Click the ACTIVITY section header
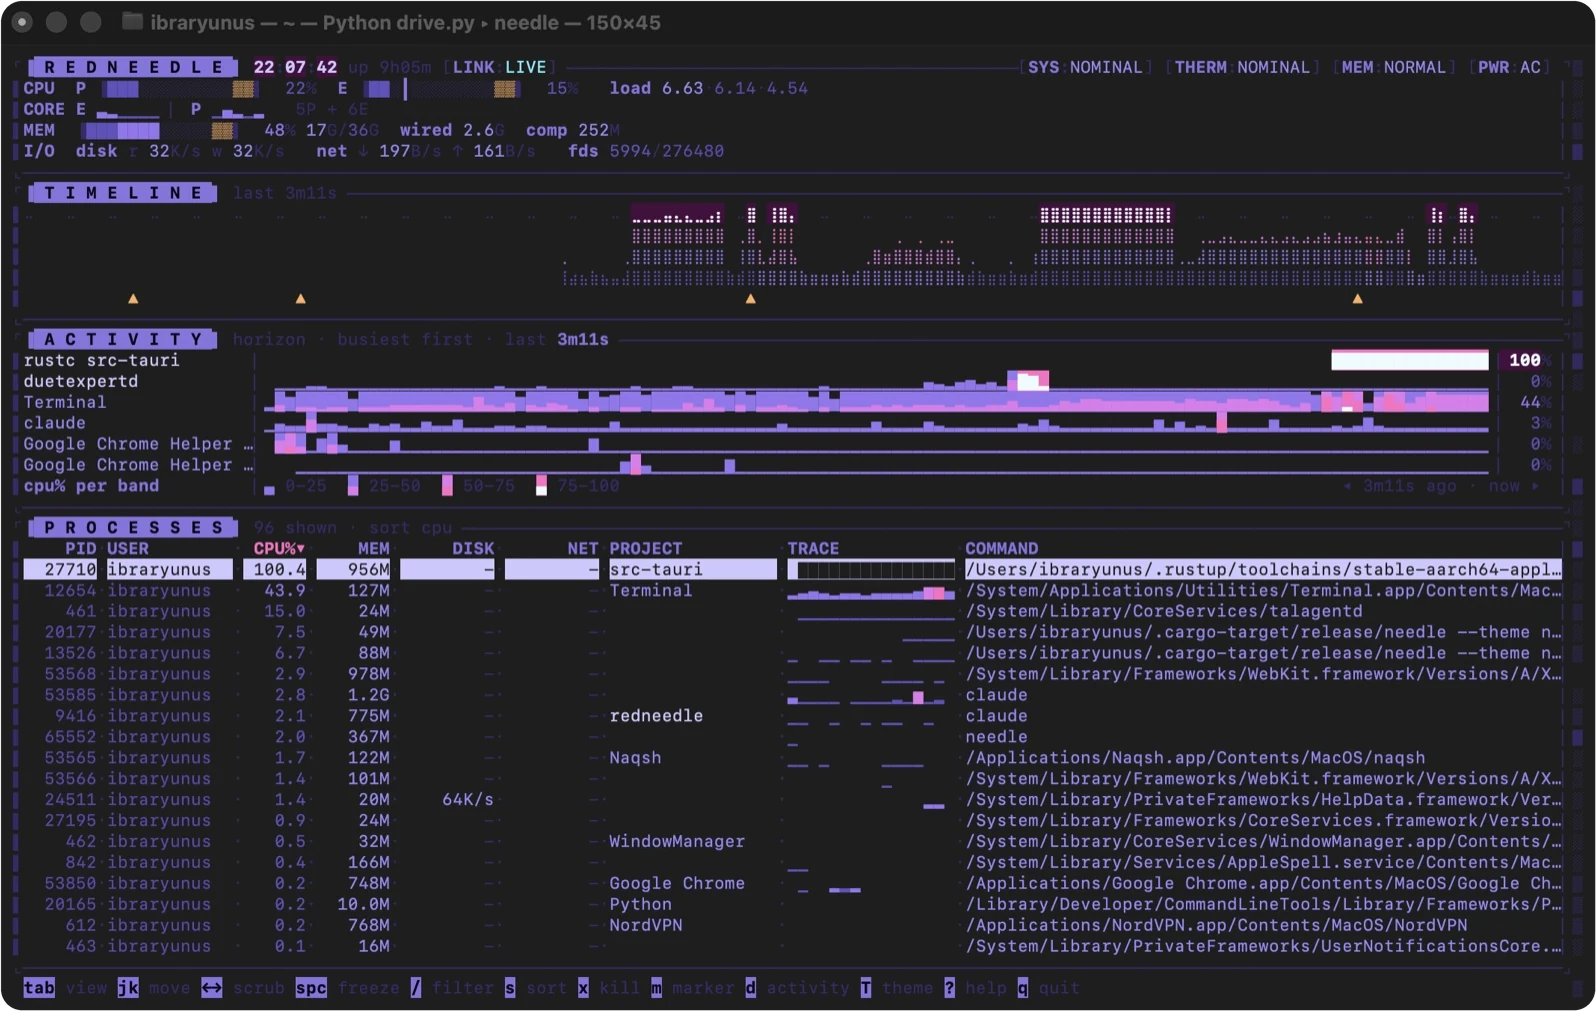This screenshot has height=1011, width=1596. 123,339
